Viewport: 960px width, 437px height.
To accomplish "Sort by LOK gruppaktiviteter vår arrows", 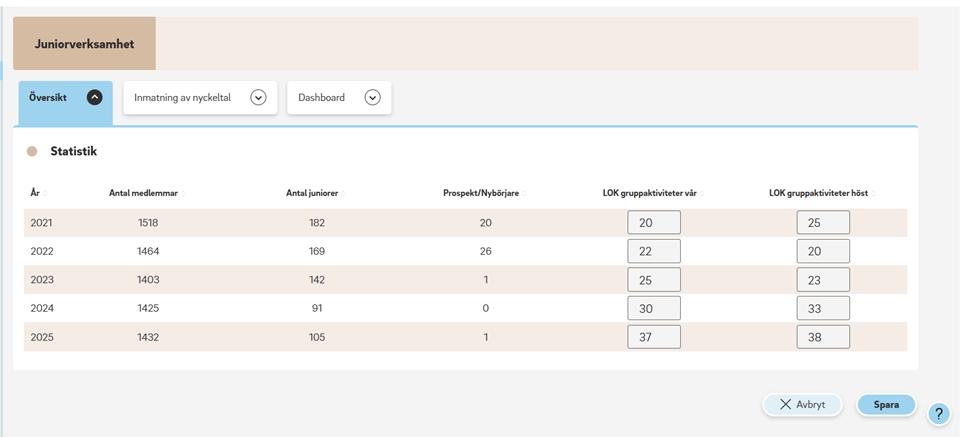I will [700, 193].
